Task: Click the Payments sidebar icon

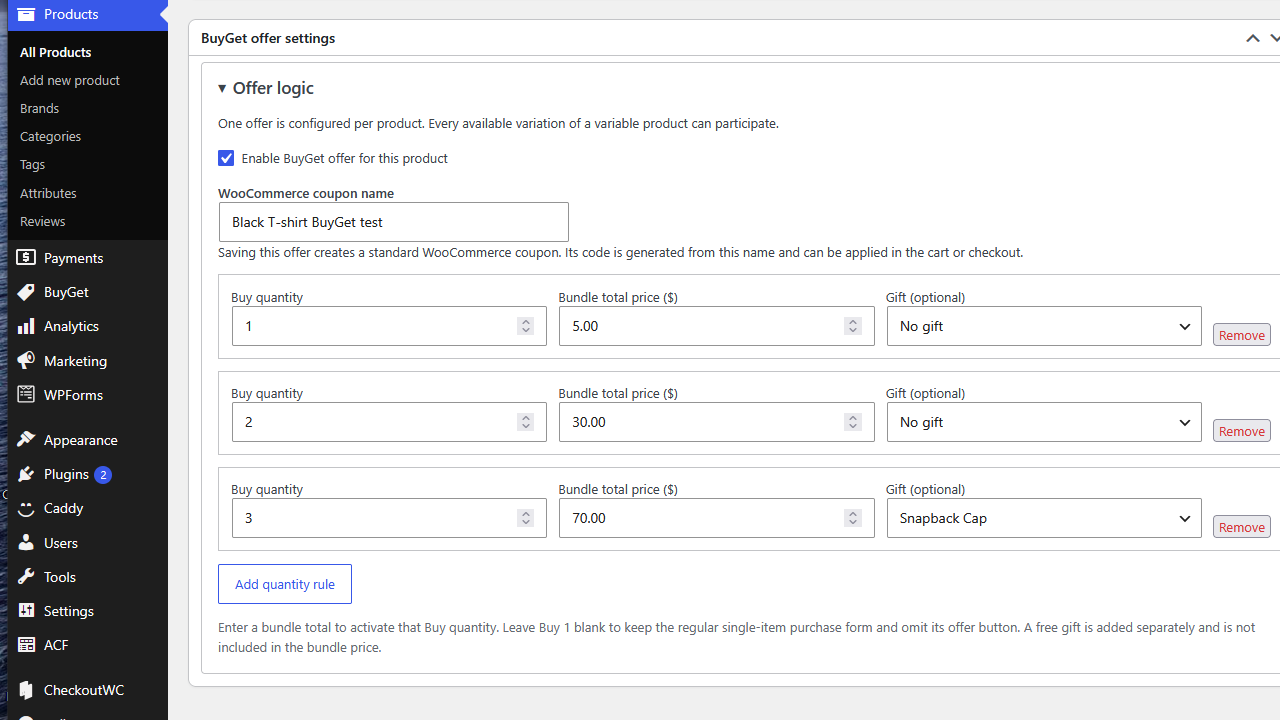Action: point(26,258)
